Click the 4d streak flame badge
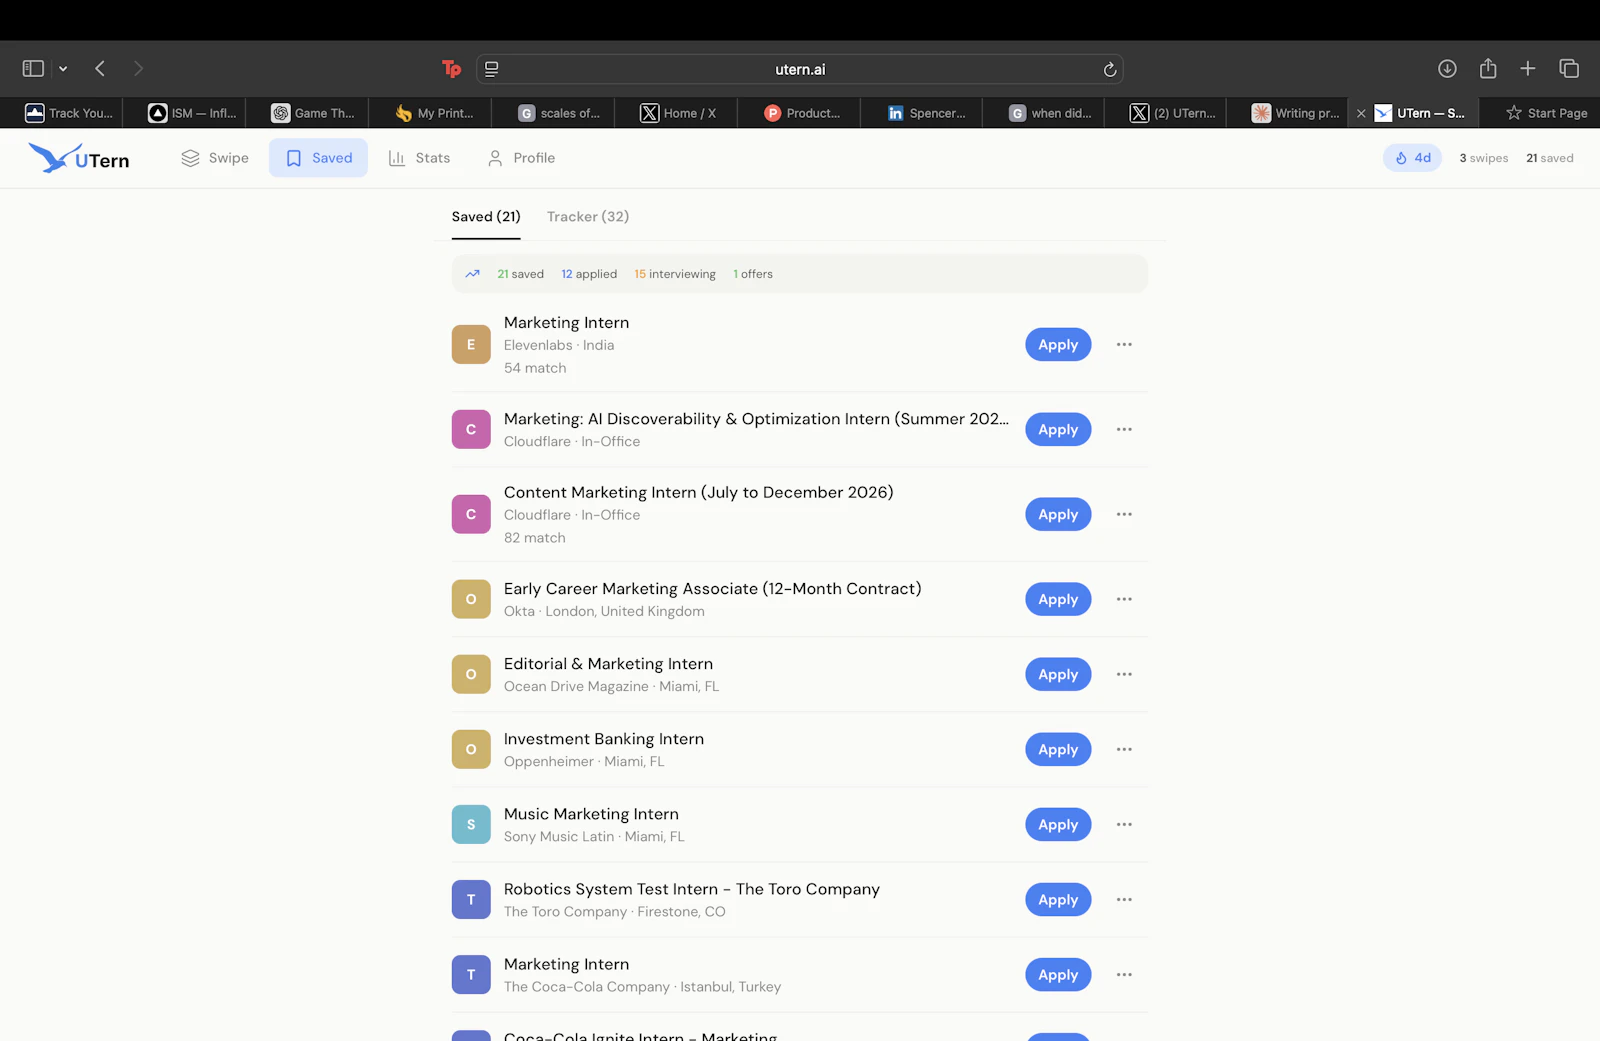1600x1041 pixels. point(1412,158)
